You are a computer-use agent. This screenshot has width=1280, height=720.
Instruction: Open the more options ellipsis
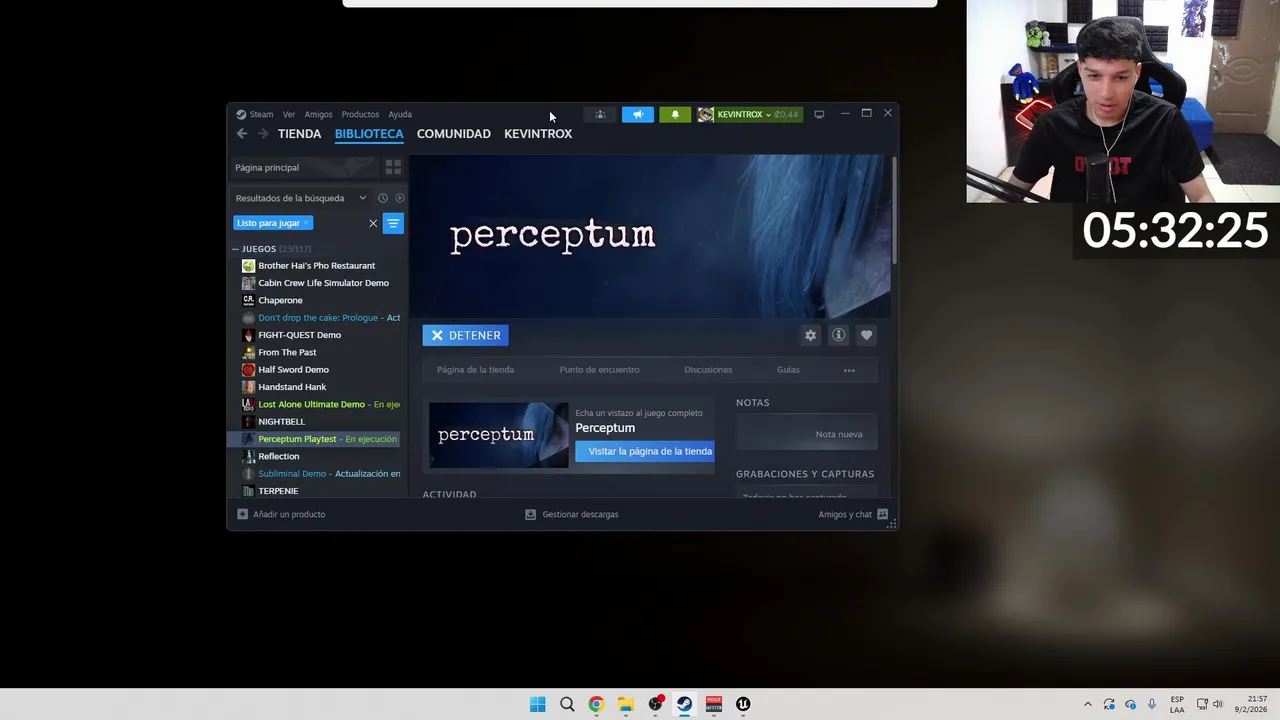[849, 370]
